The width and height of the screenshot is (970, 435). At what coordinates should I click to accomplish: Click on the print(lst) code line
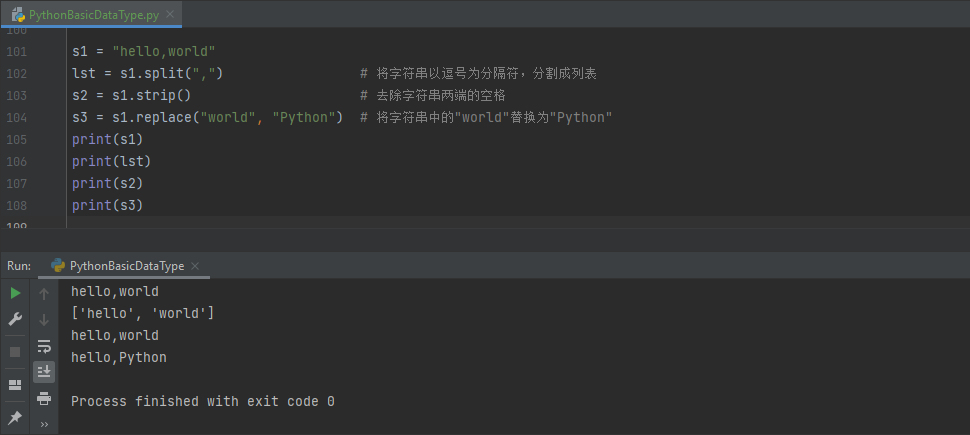tap(110, 161)
